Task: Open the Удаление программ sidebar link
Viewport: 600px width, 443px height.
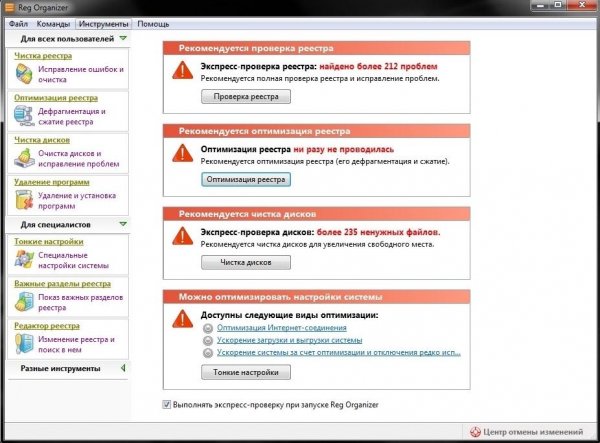Action: [52, 182]
